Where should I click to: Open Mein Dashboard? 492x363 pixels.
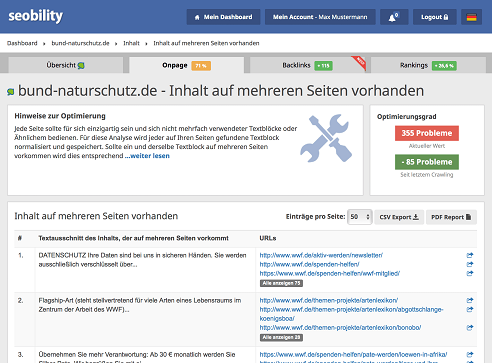(223, 17)
